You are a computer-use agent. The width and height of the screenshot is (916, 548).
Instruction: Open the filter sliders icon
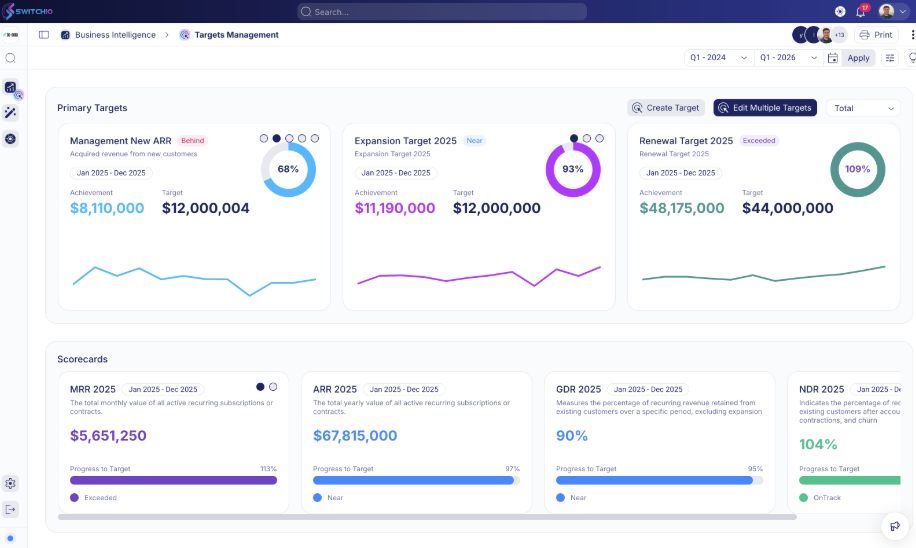(889, 58)
